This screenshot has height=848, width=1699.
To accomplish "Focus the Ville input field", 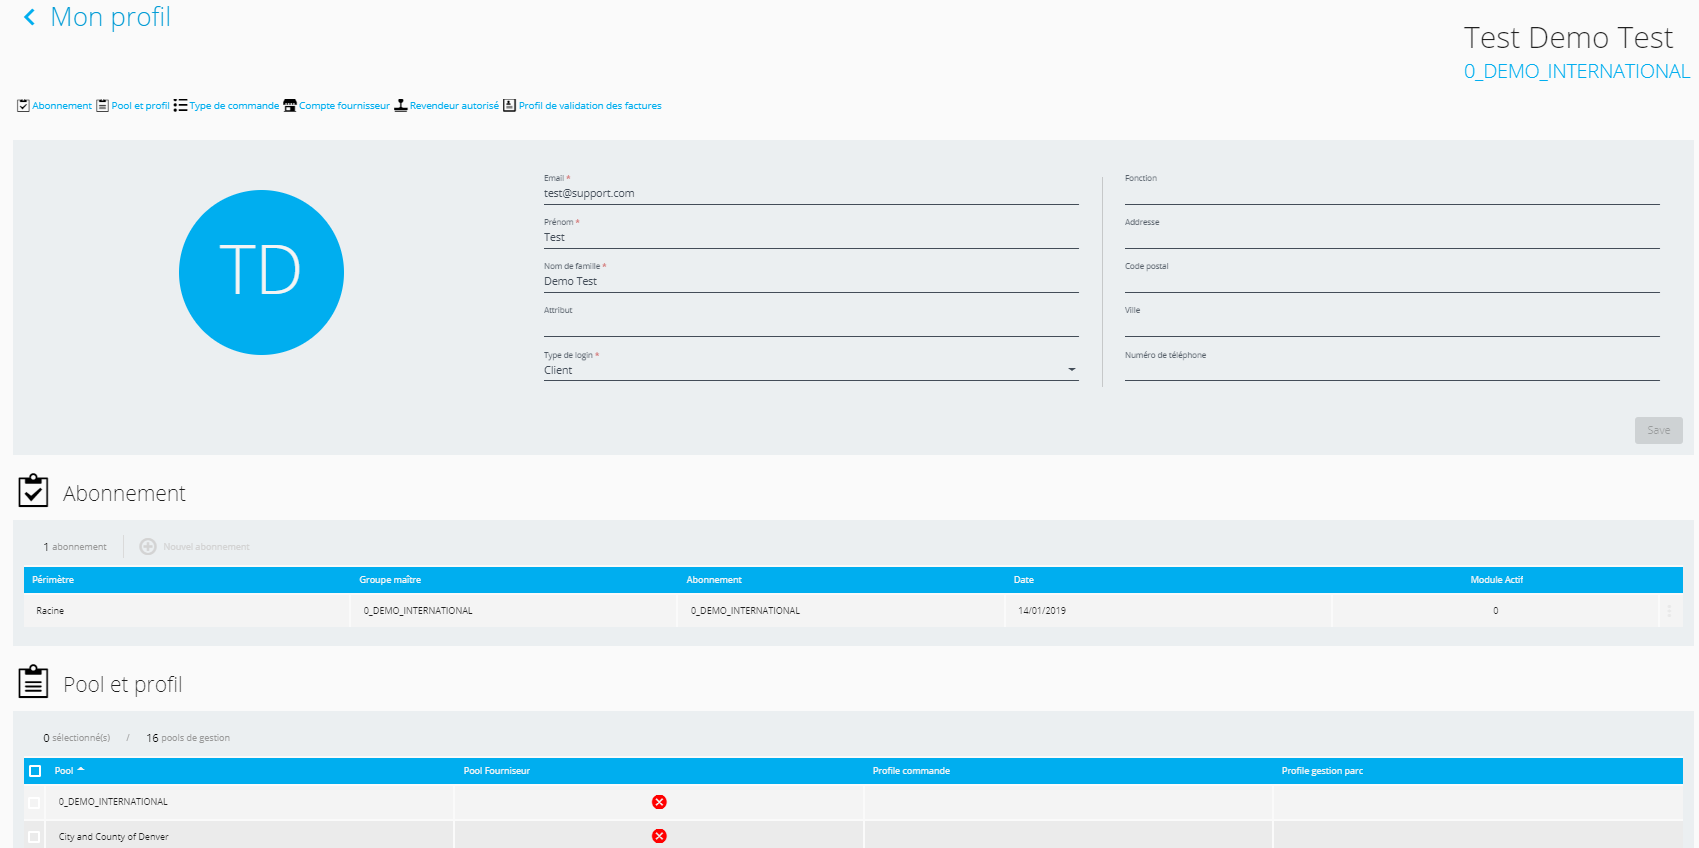I will click(1392, 326).
